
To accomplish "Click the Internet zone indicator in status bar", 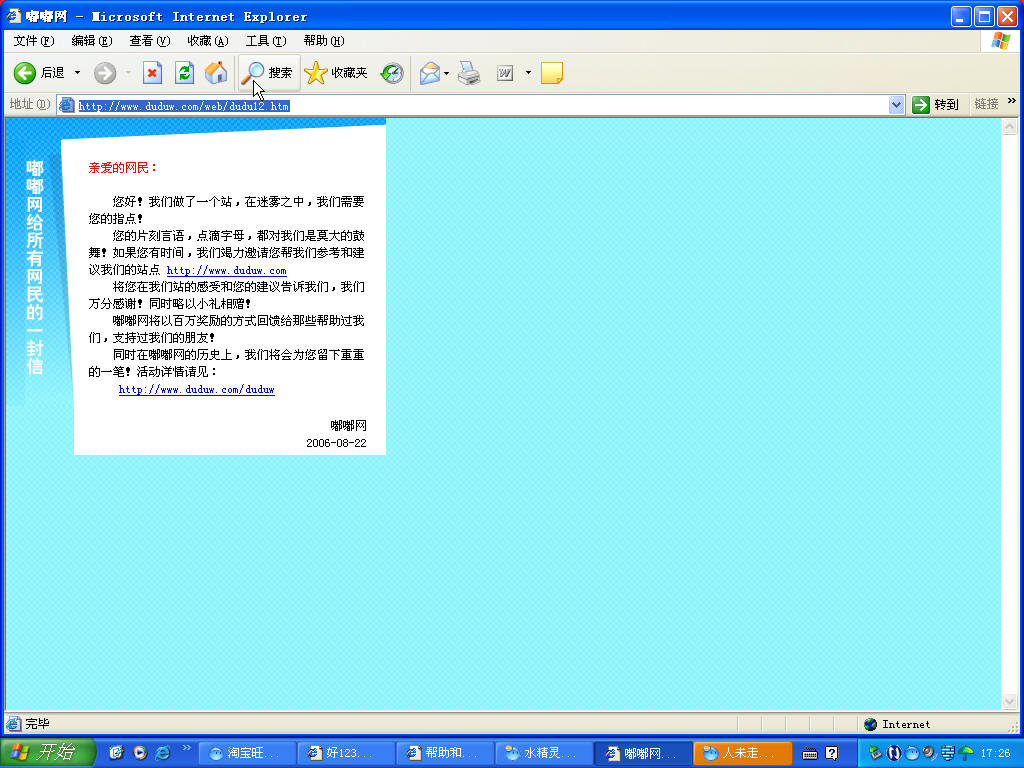I will pyautogui.click(x=897, y=724).
